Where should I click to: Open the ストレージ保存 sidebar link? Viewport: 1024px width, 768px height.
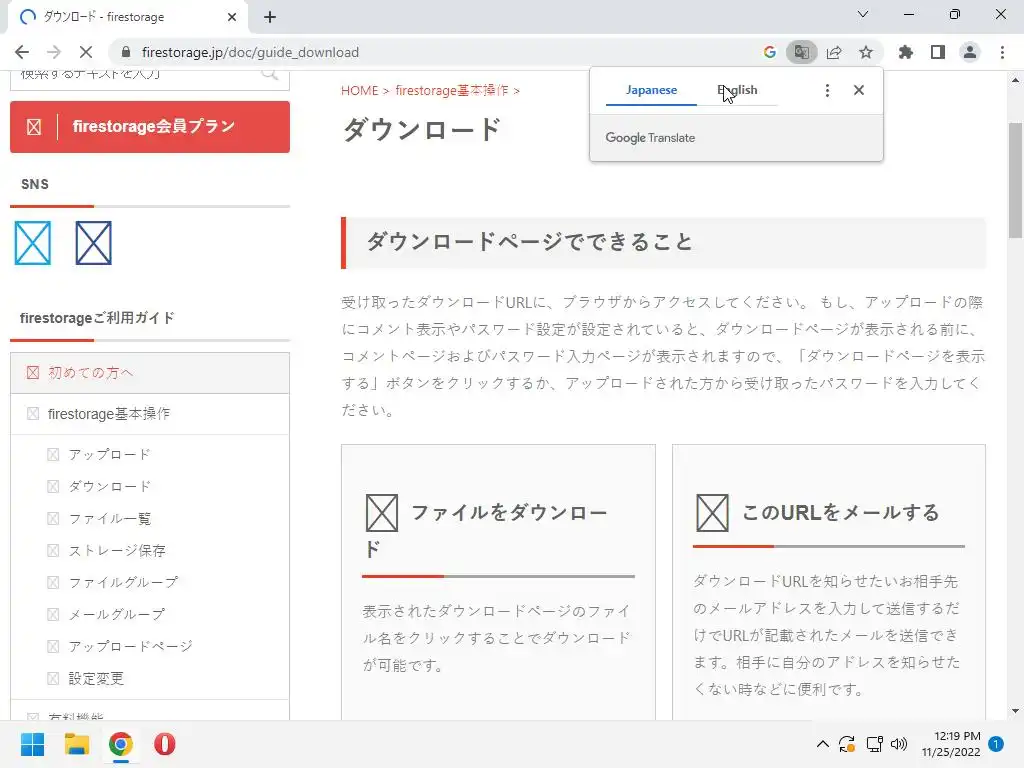[117, 551]
